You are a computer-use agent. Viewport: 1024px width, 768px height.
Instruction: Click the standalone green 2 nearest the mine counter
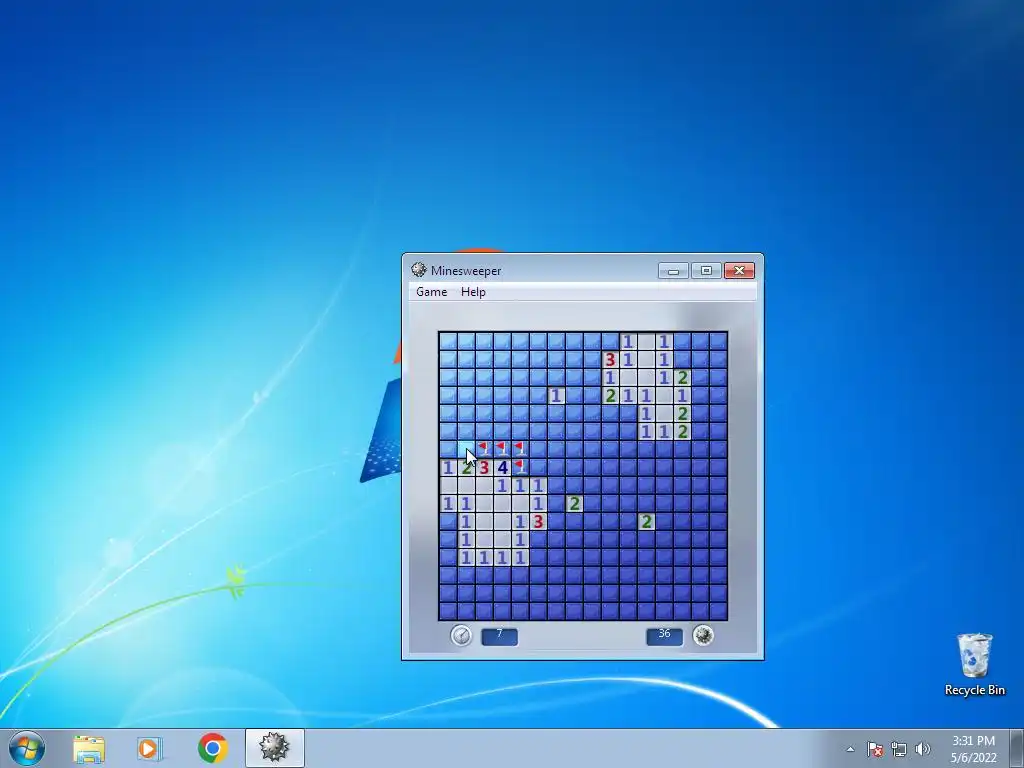(646, 521)
